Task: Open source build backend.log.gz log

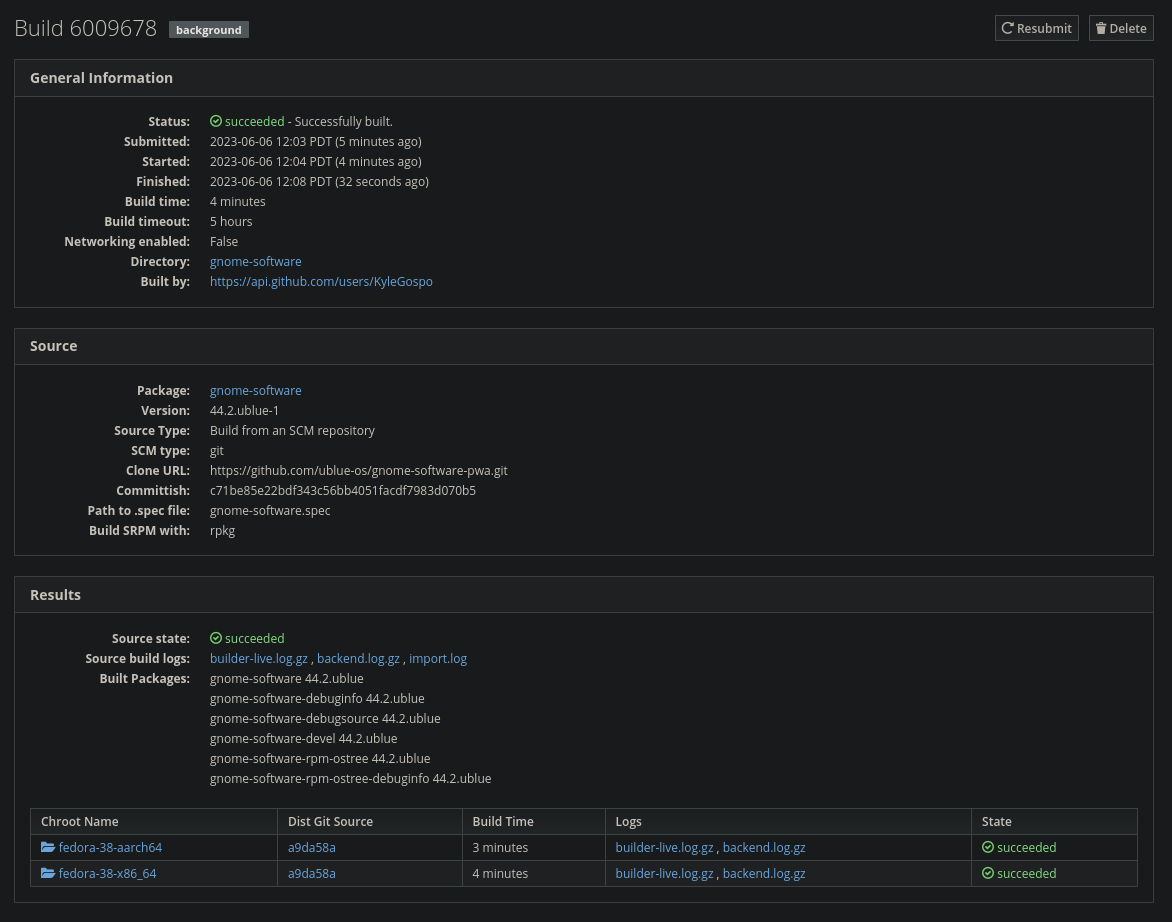Action: (358, 658)
